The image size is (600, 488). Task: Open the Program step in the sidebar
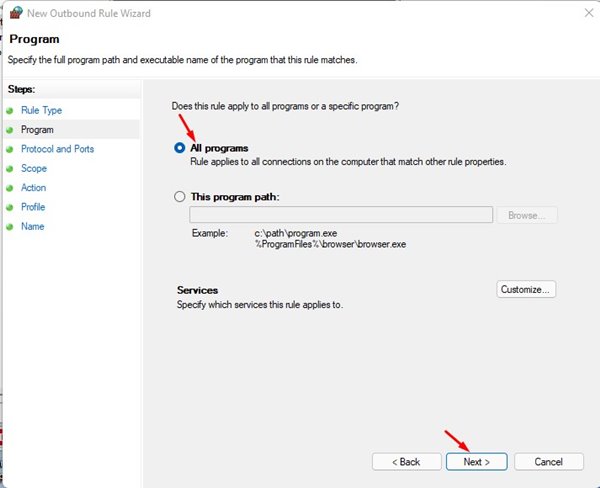pyautogui.click(x=37, y=130)
